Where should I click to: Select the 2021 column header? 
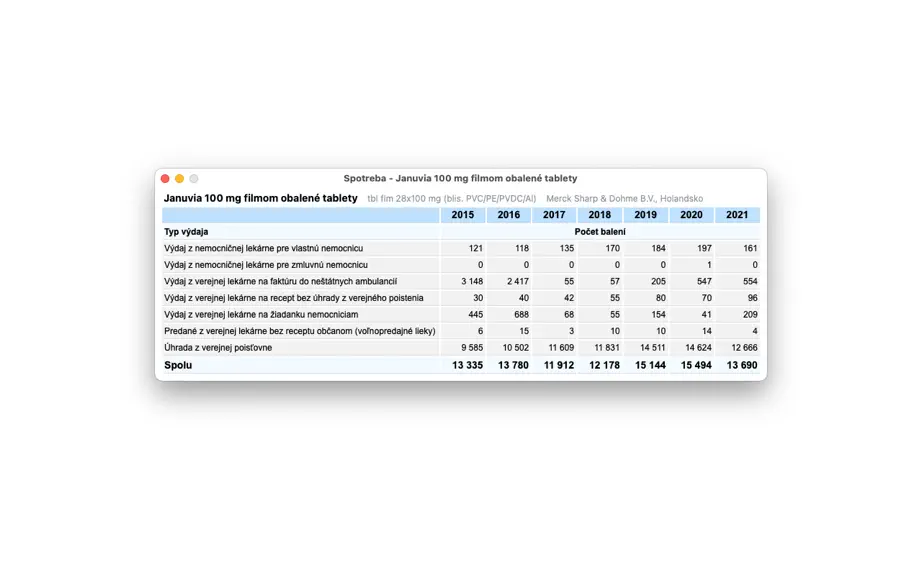(x=737, y=215)
